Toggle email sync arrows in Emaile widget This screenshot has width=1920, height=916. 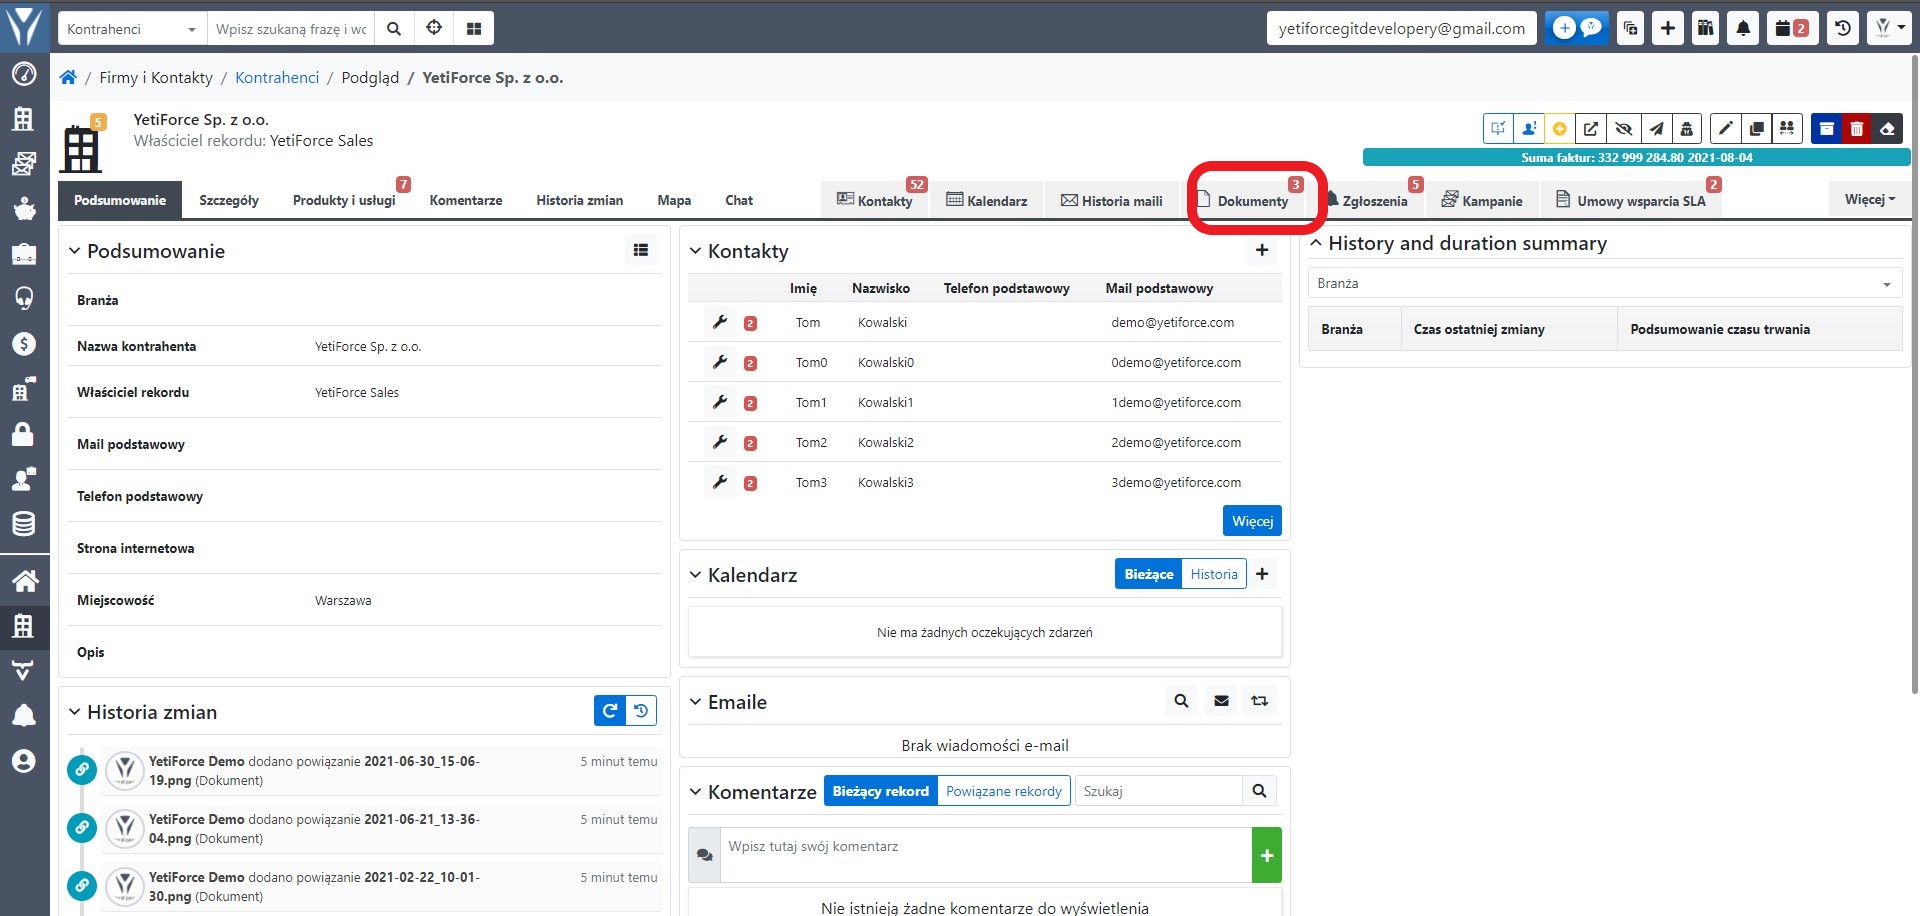1259,701
